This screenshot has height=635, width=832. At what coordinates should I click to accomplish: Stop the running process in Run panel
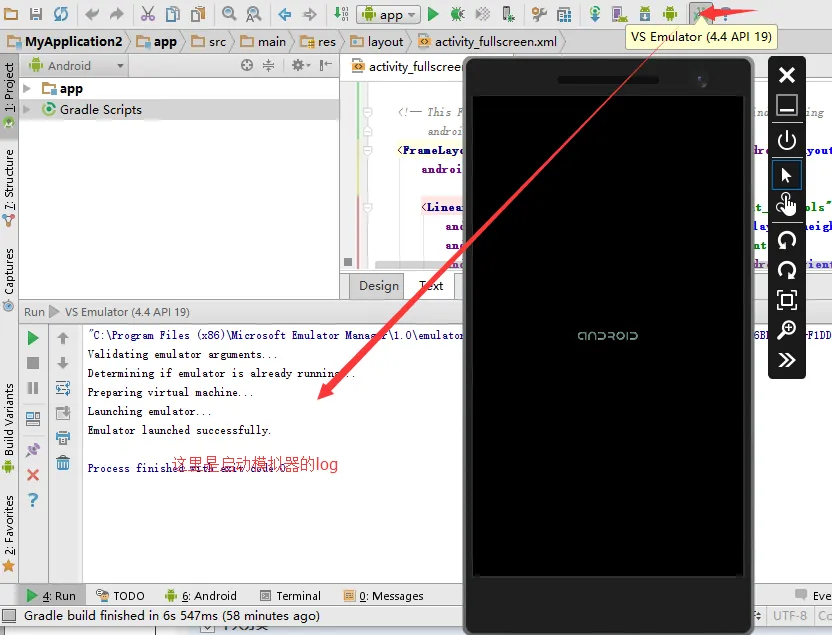[x=33, y=363]
